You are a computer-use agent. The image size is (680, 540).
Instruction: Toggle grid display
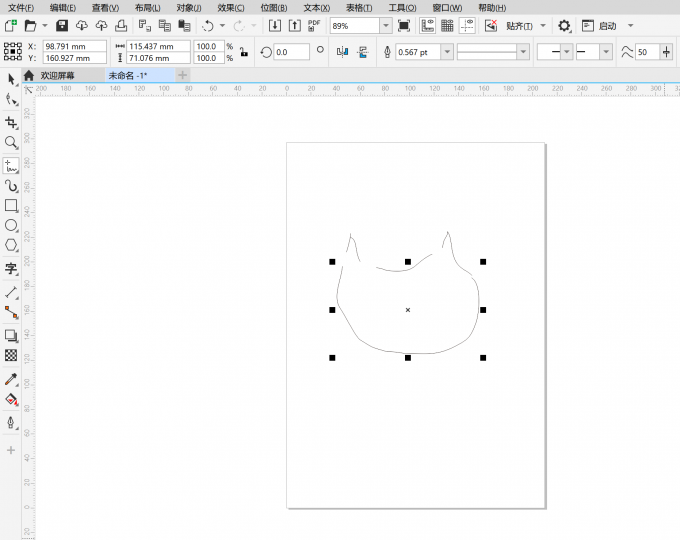(x=447, y=26)
